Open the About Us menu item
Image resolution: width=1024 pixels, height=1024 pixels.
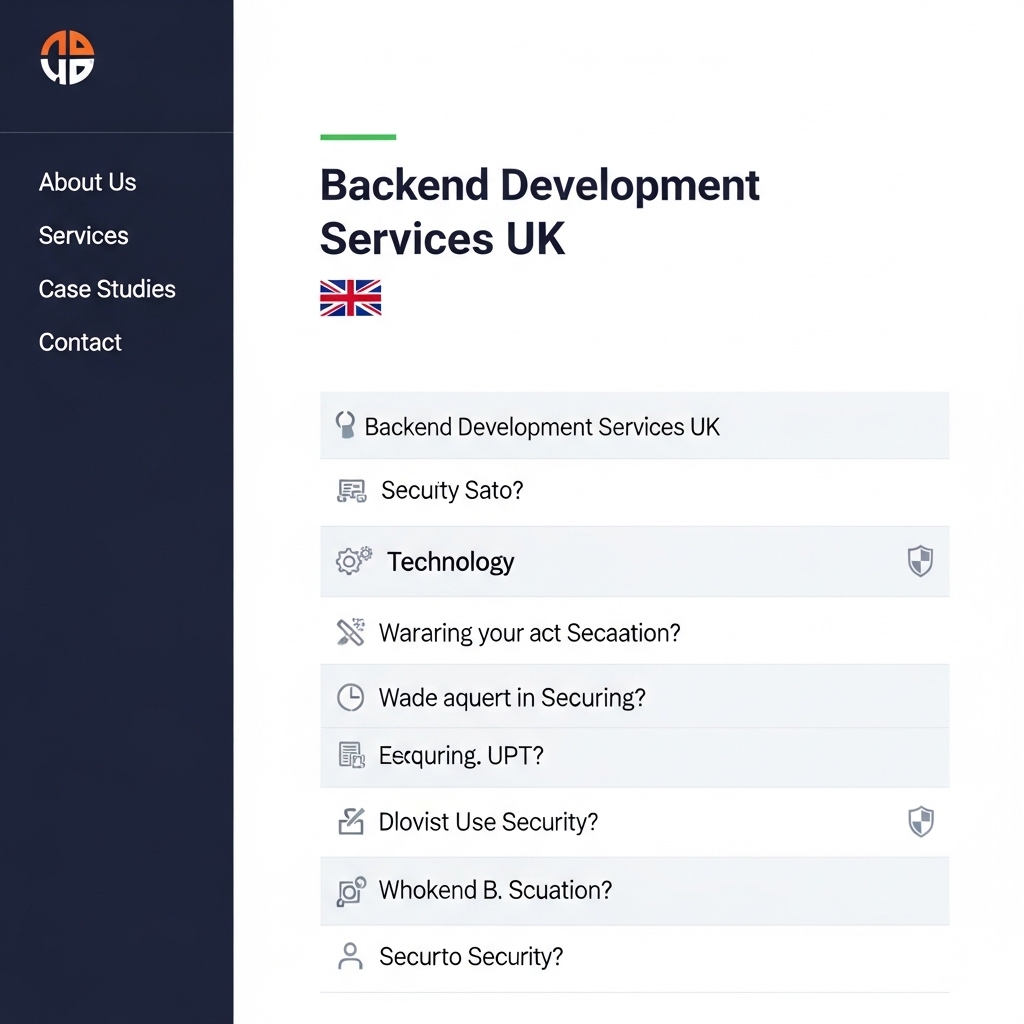click(87, 182)
